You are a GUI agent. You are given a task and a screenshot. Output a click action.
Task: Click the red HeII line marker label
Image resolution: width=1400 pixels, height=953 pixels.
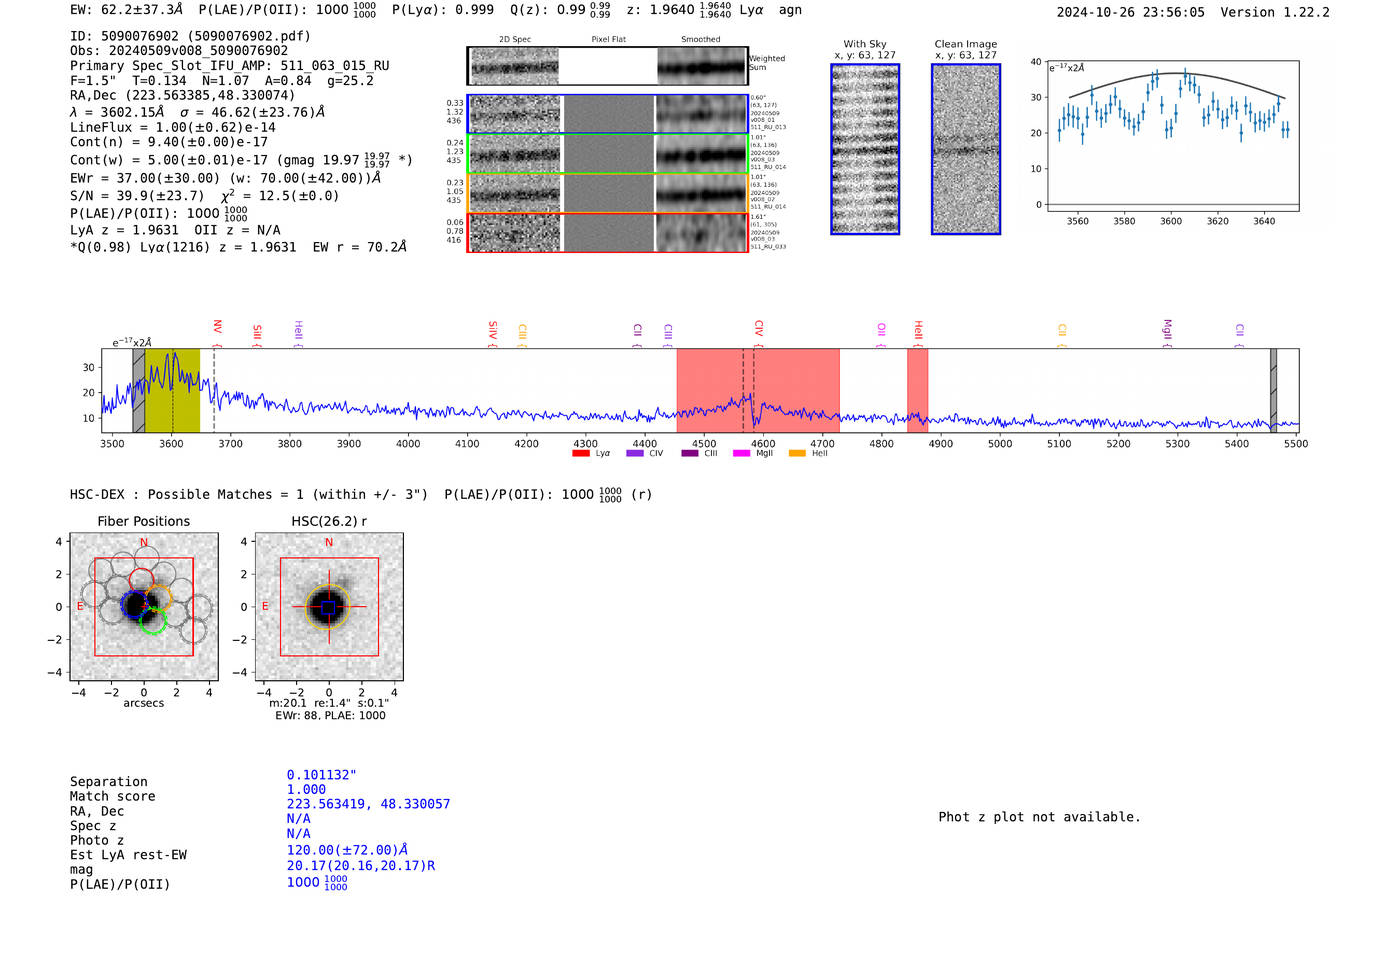pos(918,329)
